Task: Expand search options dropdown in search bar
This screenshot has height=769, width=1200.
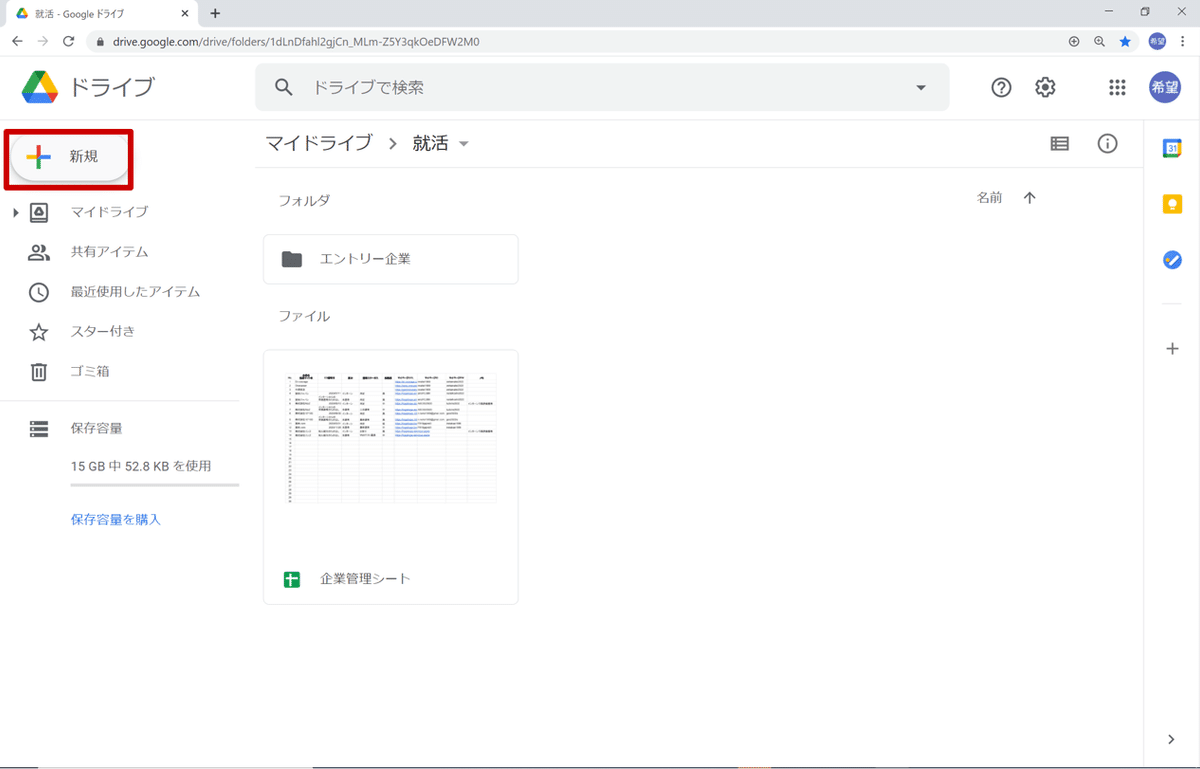Action: tap(920, 87)
